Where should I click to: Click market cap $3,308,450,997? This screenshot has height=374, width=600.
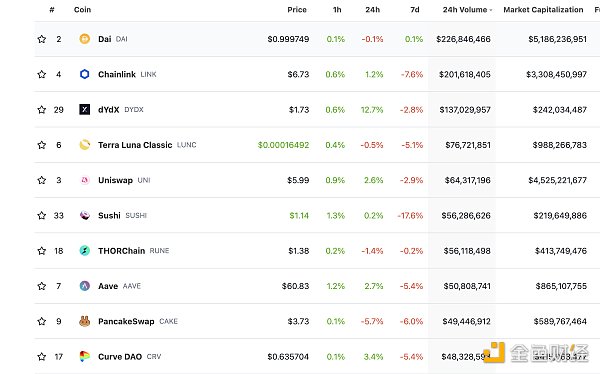coord(556,74)
